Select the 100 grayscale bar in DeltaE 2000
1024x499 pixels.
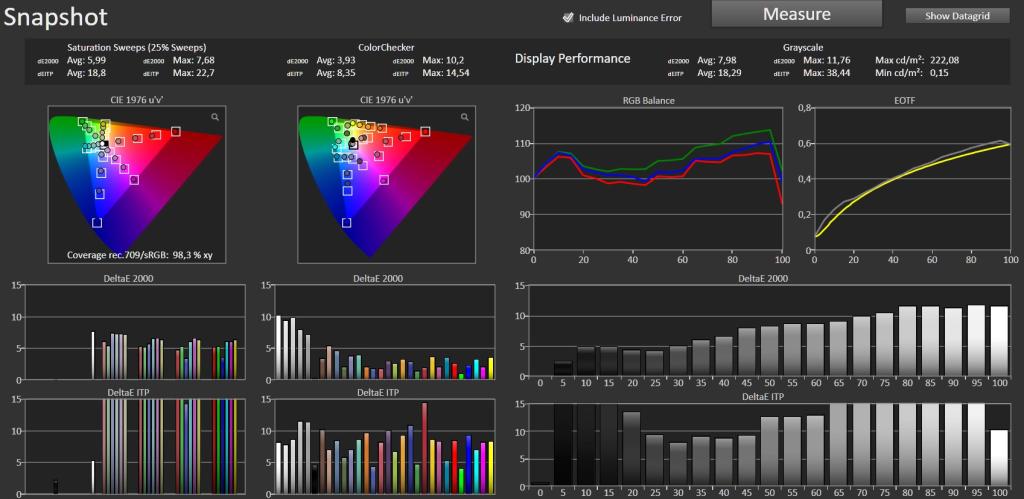coord(999,342)
